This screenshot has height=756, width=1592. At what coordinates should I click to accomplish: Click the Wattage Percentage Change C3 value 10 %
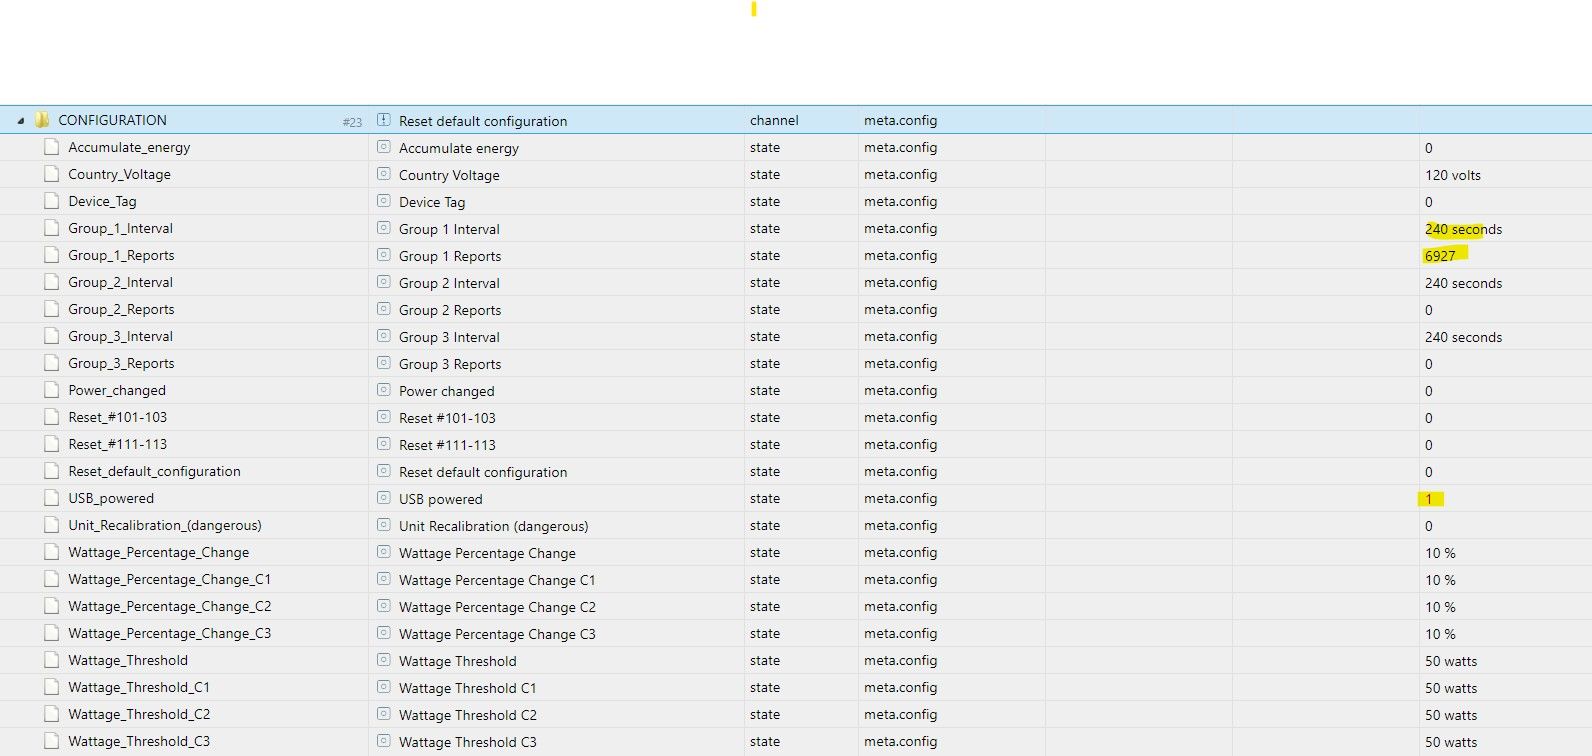tap(1440, 634)
